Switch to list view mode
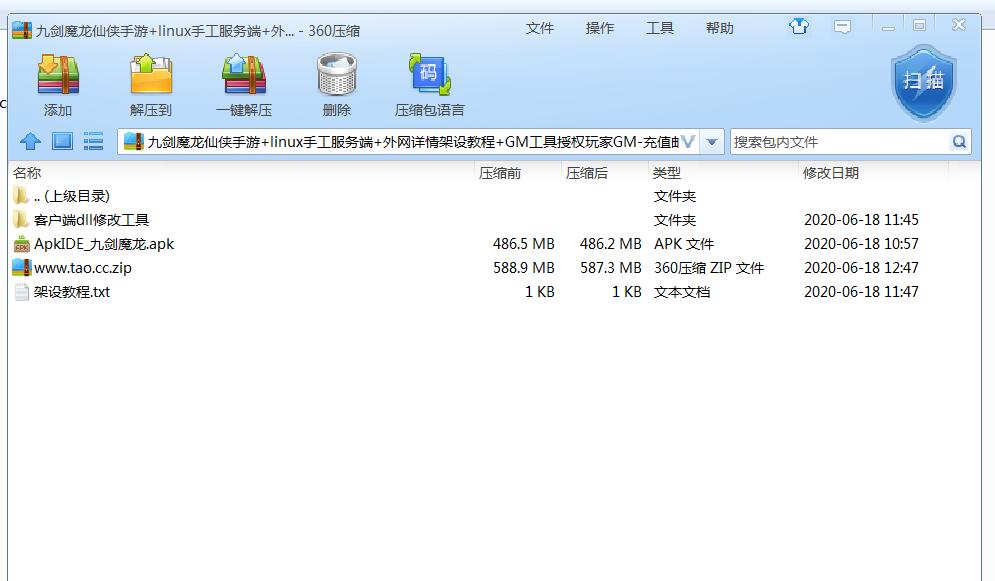The image size is (995, 581). [x=93, y=142]
